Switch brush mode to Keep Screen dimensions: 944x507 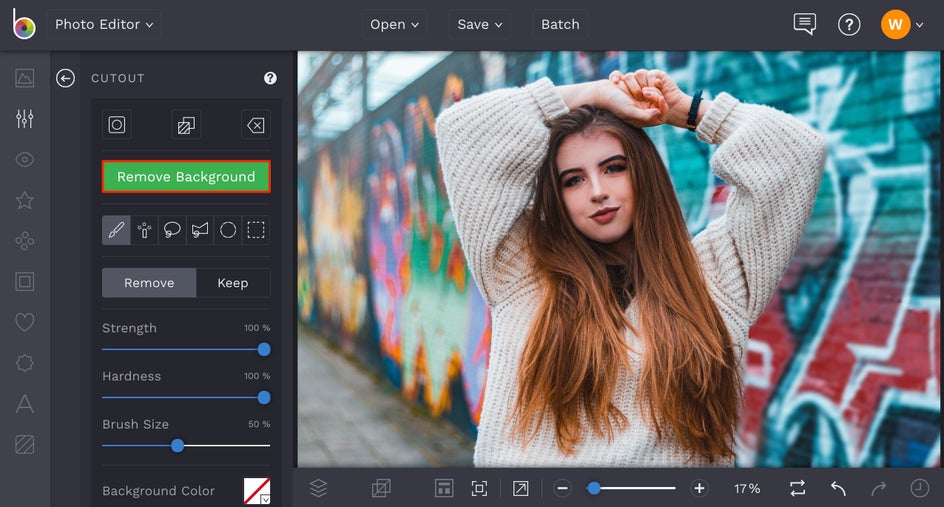[233, 283]
